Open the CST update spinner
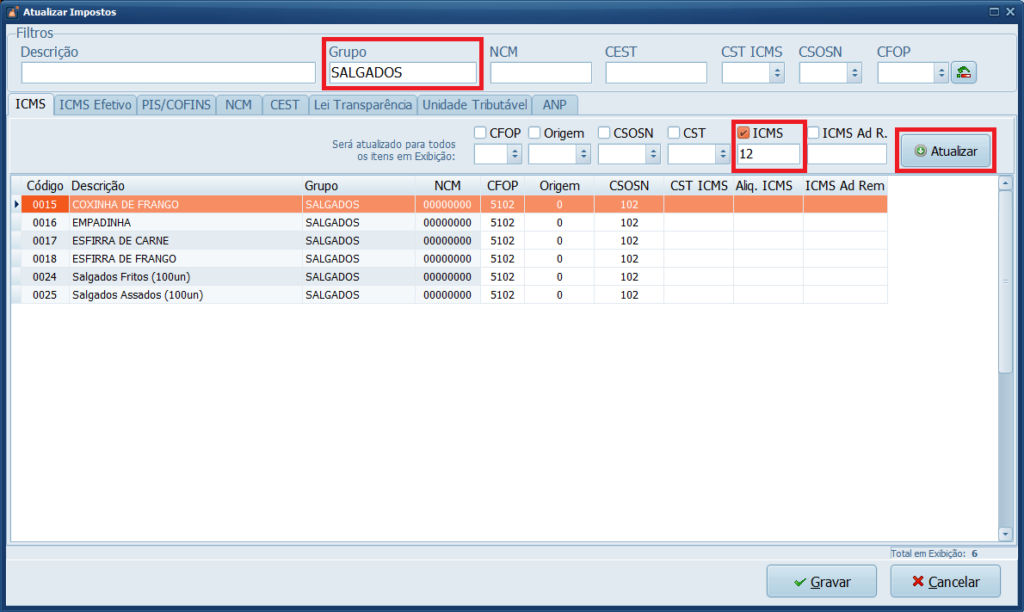 coord(722,154)
